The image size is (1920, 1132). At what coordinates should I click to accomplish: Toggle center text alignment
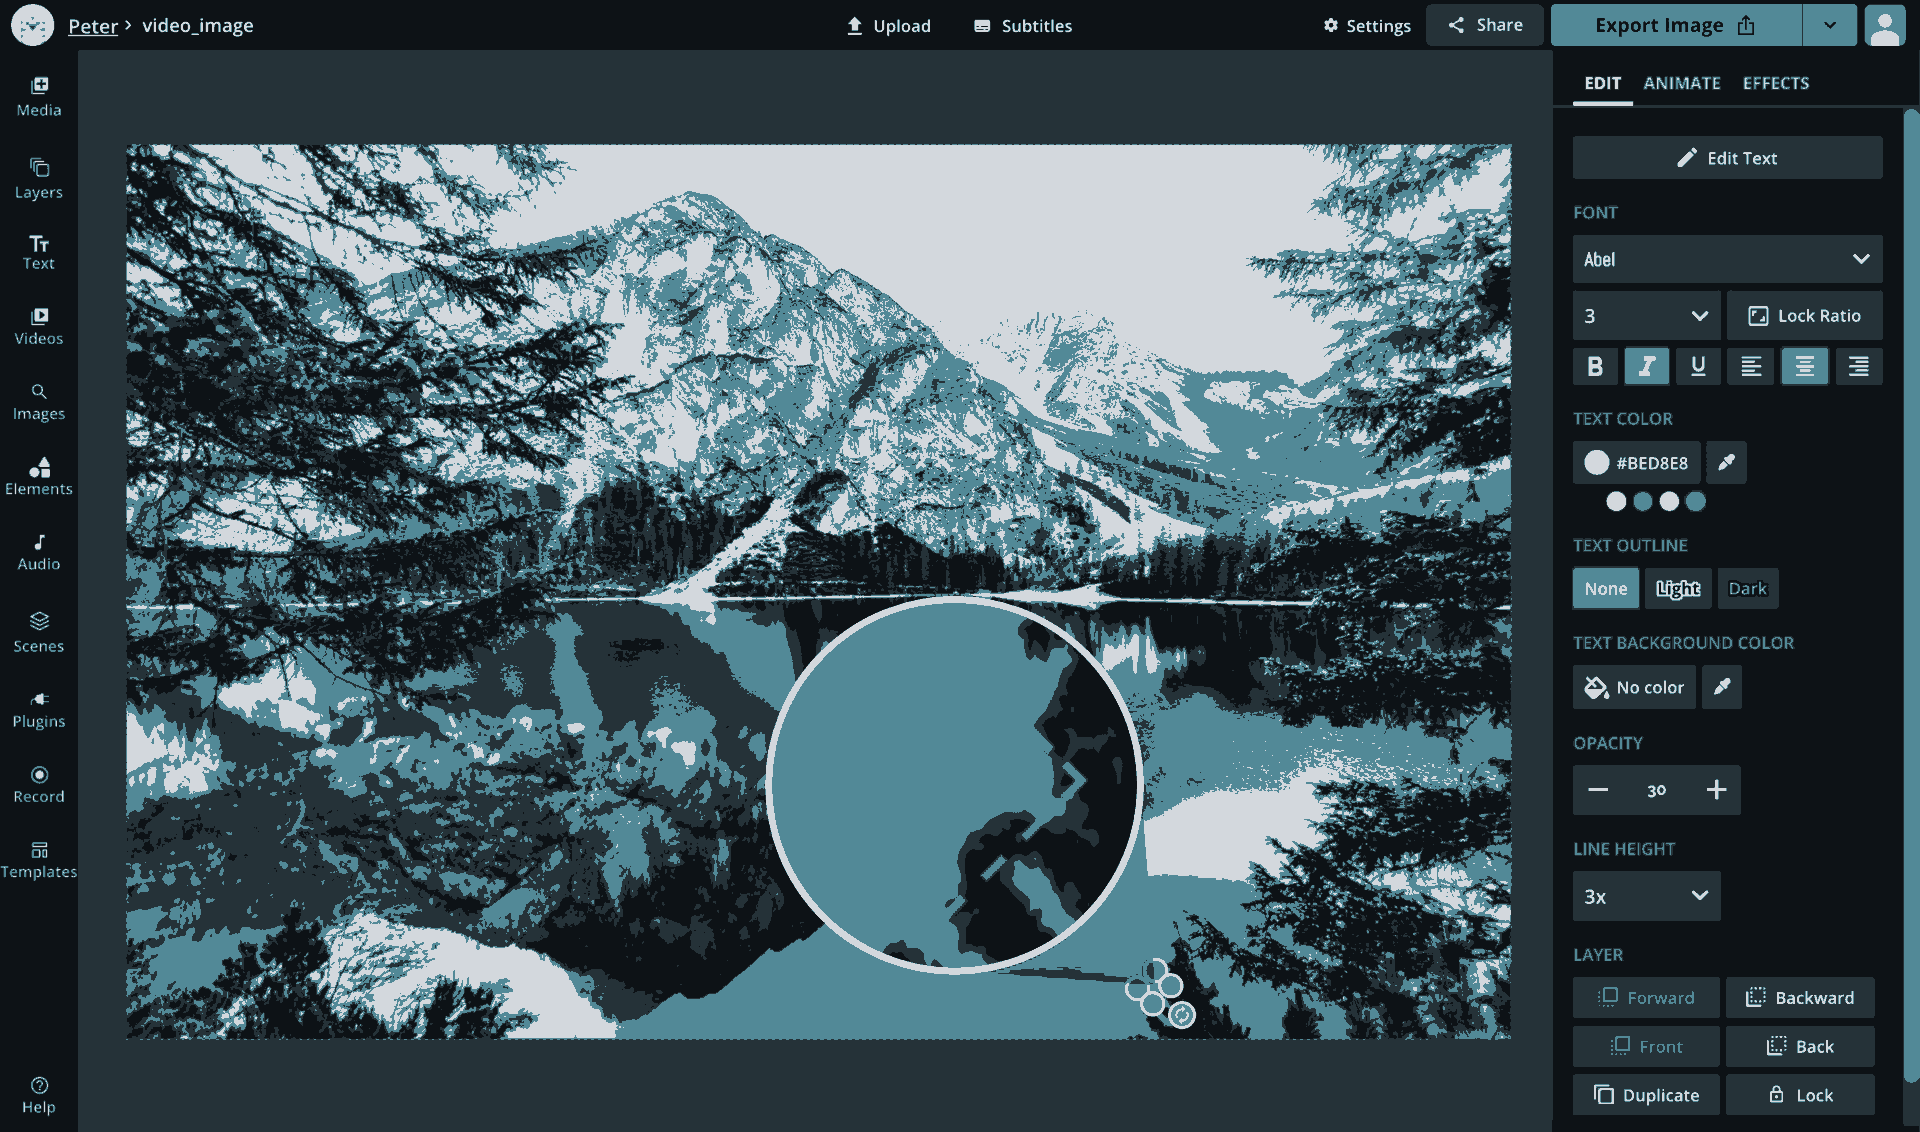[1804, 366]
